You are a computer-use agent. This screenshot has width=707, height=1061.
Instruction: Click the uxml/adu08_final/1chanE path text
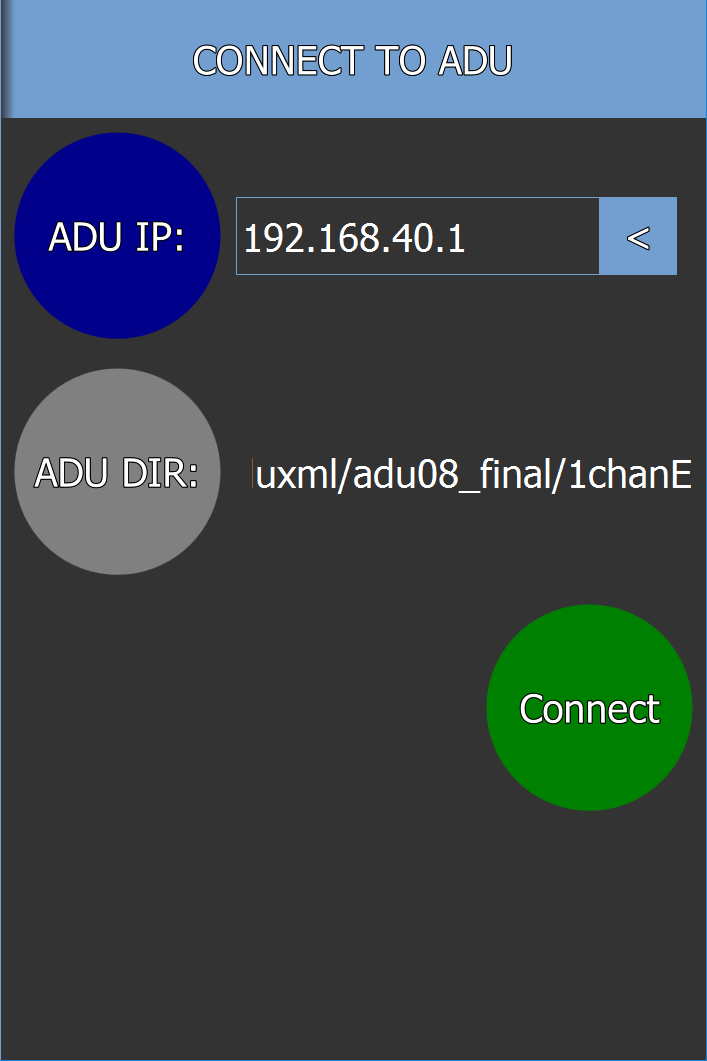(x=474, y=474)
